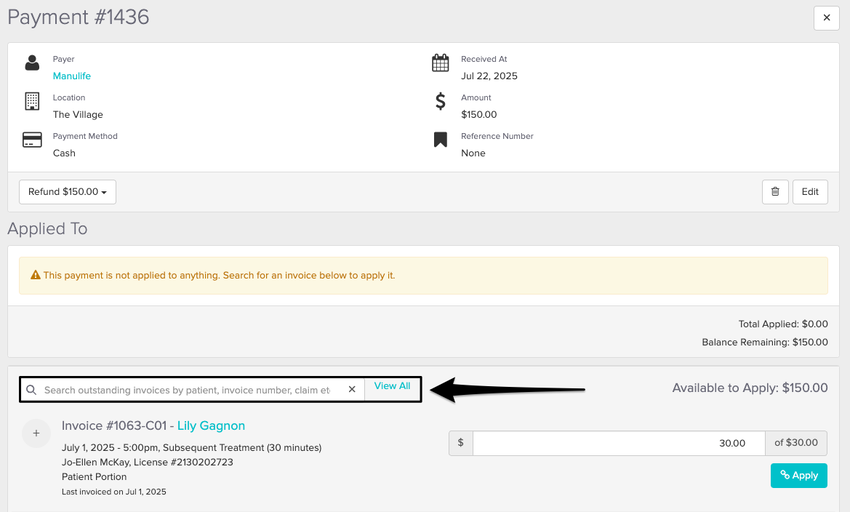Click Invoice #1063-C01 title text

pos(114,426)
